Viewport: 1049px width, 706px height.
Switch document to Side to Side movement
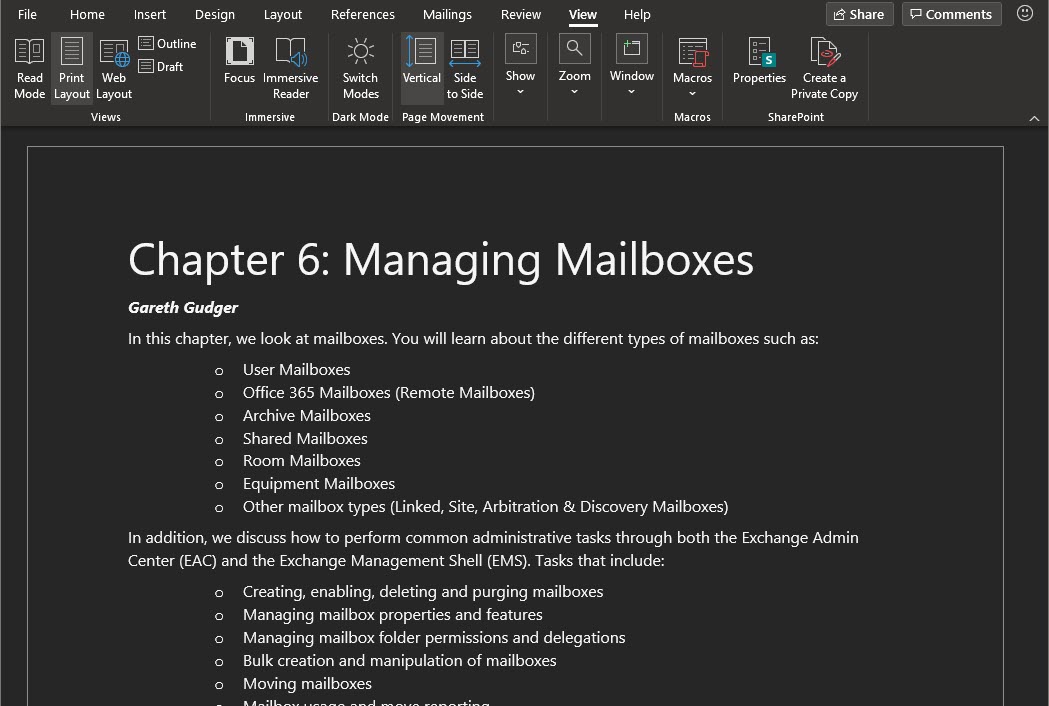click(x=464, y=67)
